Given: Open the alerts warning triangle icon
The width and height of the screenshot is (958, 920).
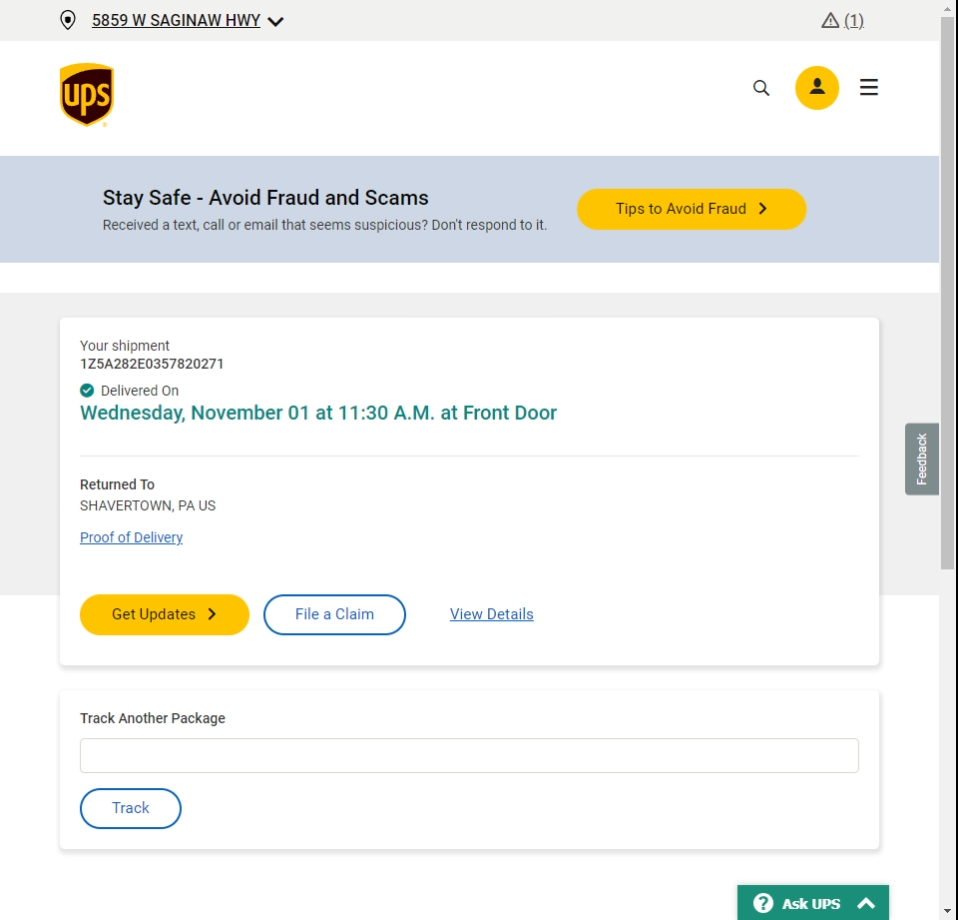Looking at the screenshot, I should point(830,20).
